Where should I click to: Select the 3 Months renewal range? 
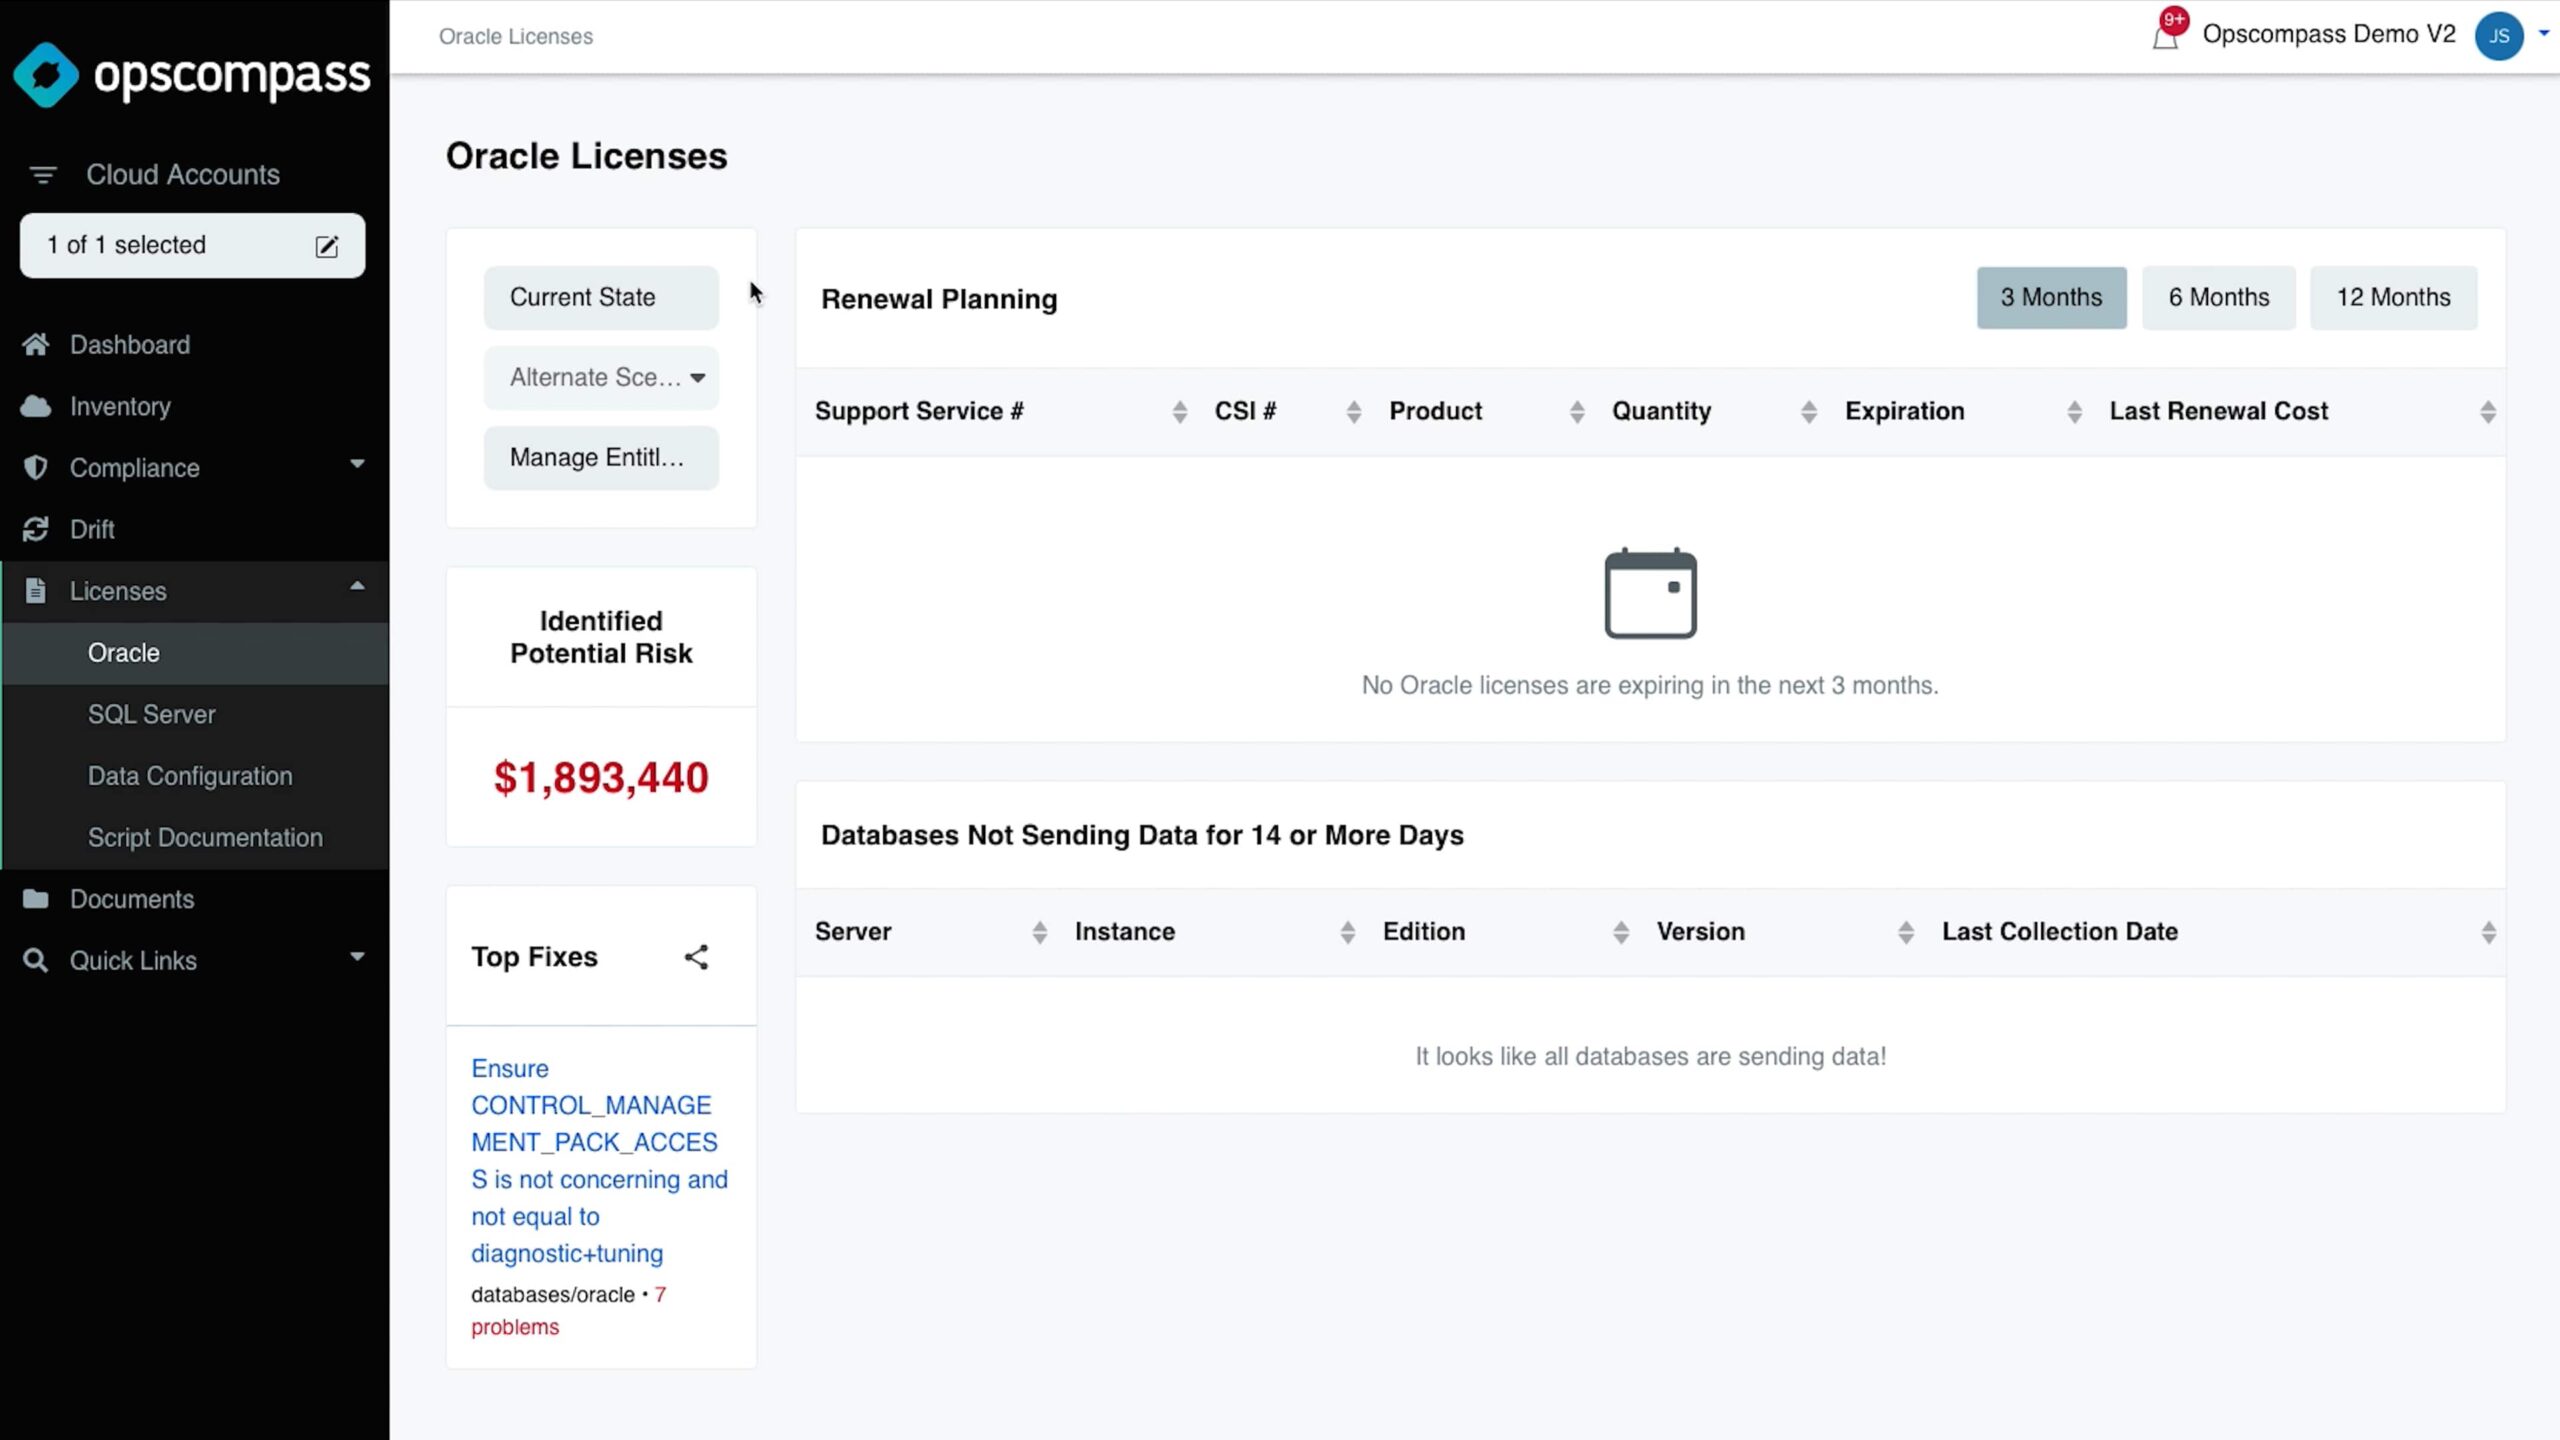tap(2051, 298)
